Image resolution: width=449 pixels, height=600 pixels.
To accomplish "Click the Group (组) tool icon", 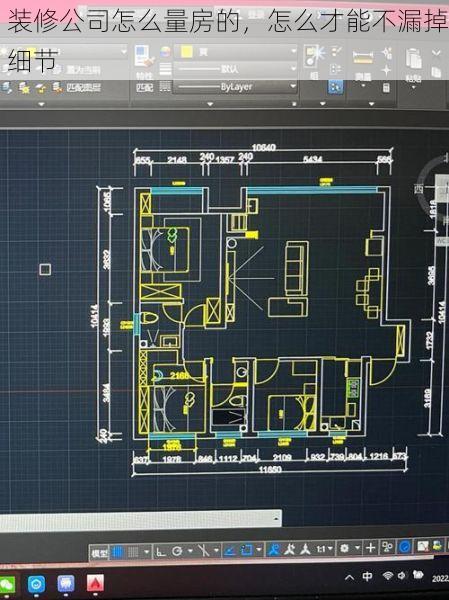I will (x=314, y=57).
